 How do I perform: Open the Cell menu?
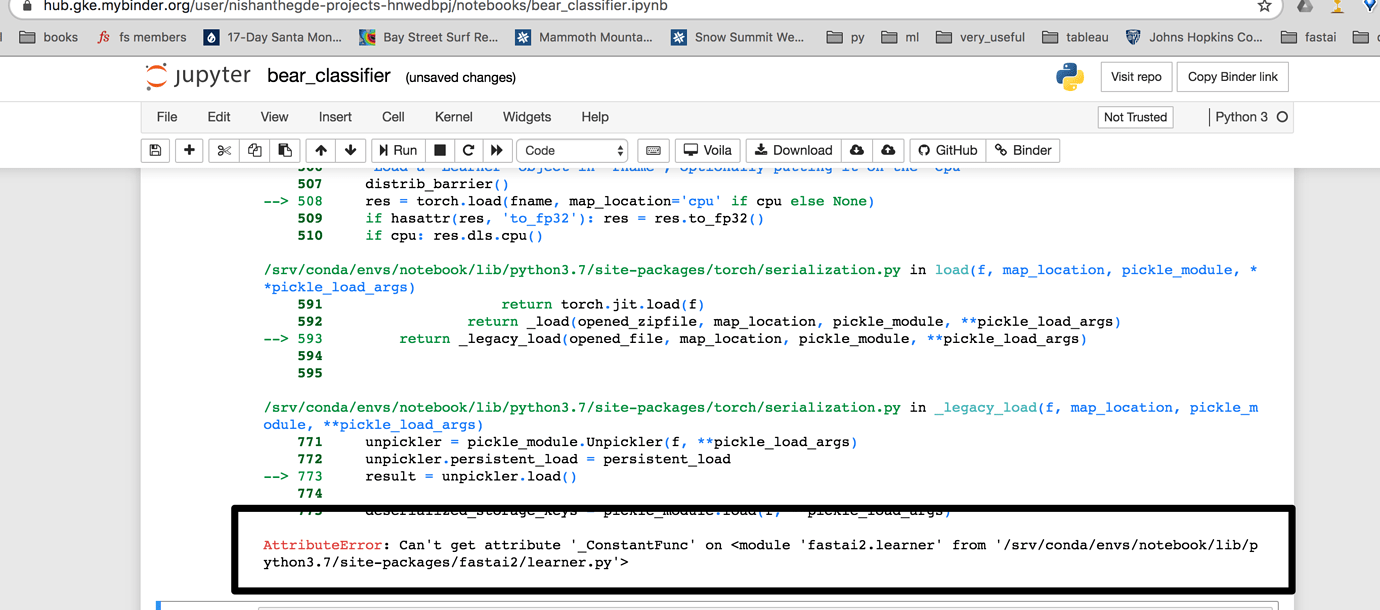393,117
